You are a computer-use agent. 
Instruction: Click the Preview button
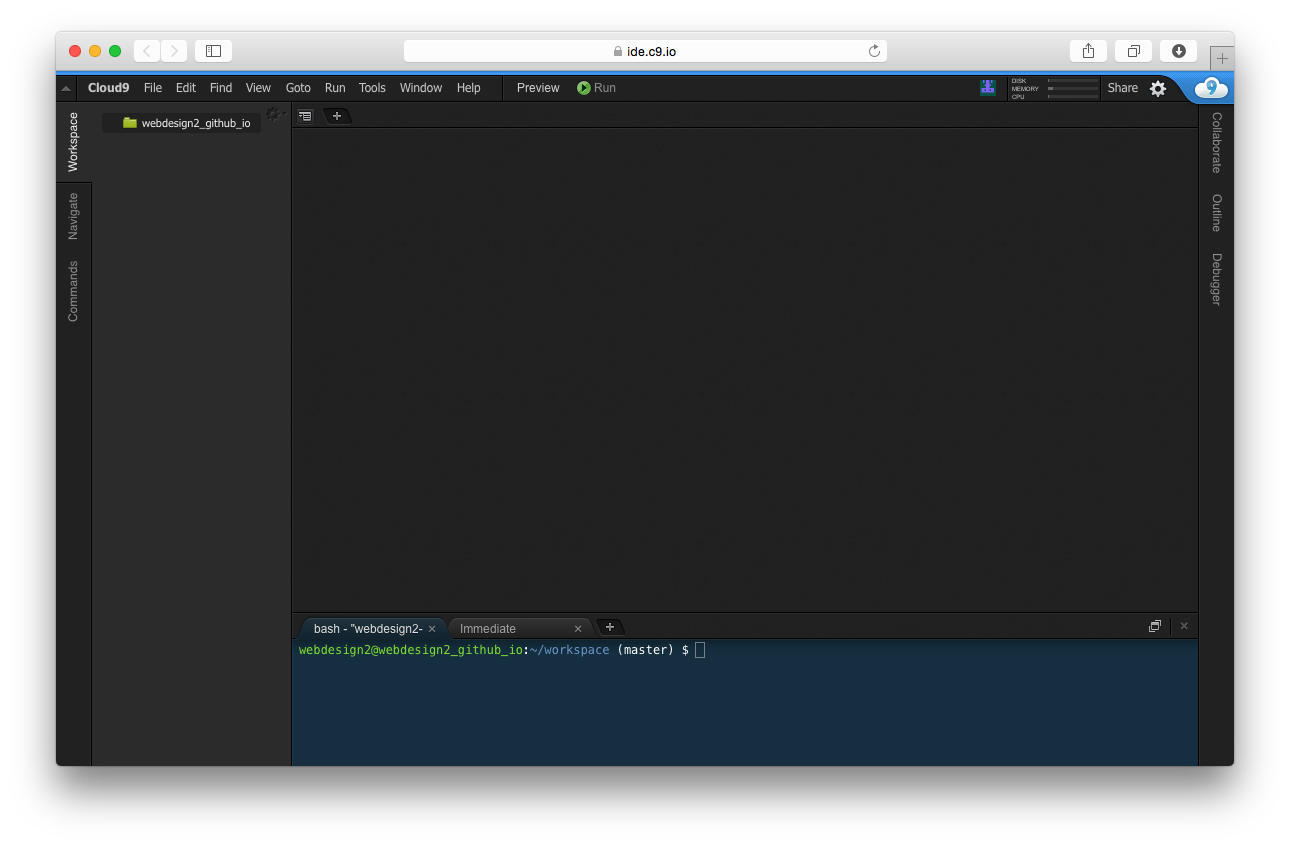click(538, 88)
